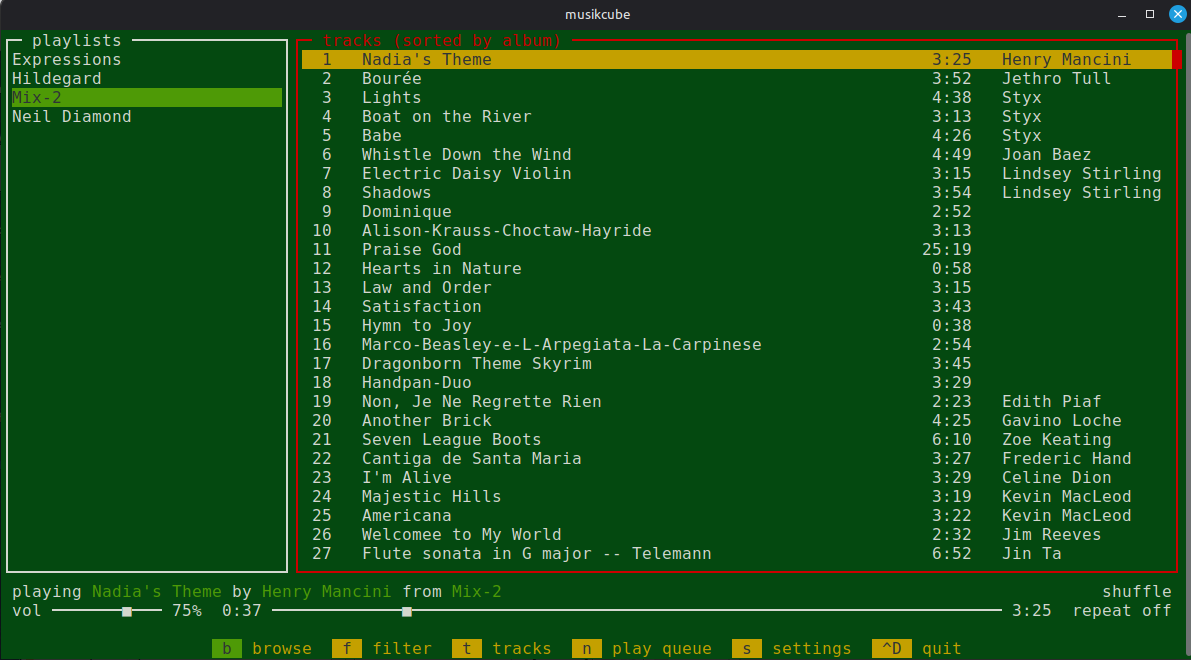1191x660 pixels.
Task: Click the red scrollbar thumb in tracks list
Action: [1177, 59]
